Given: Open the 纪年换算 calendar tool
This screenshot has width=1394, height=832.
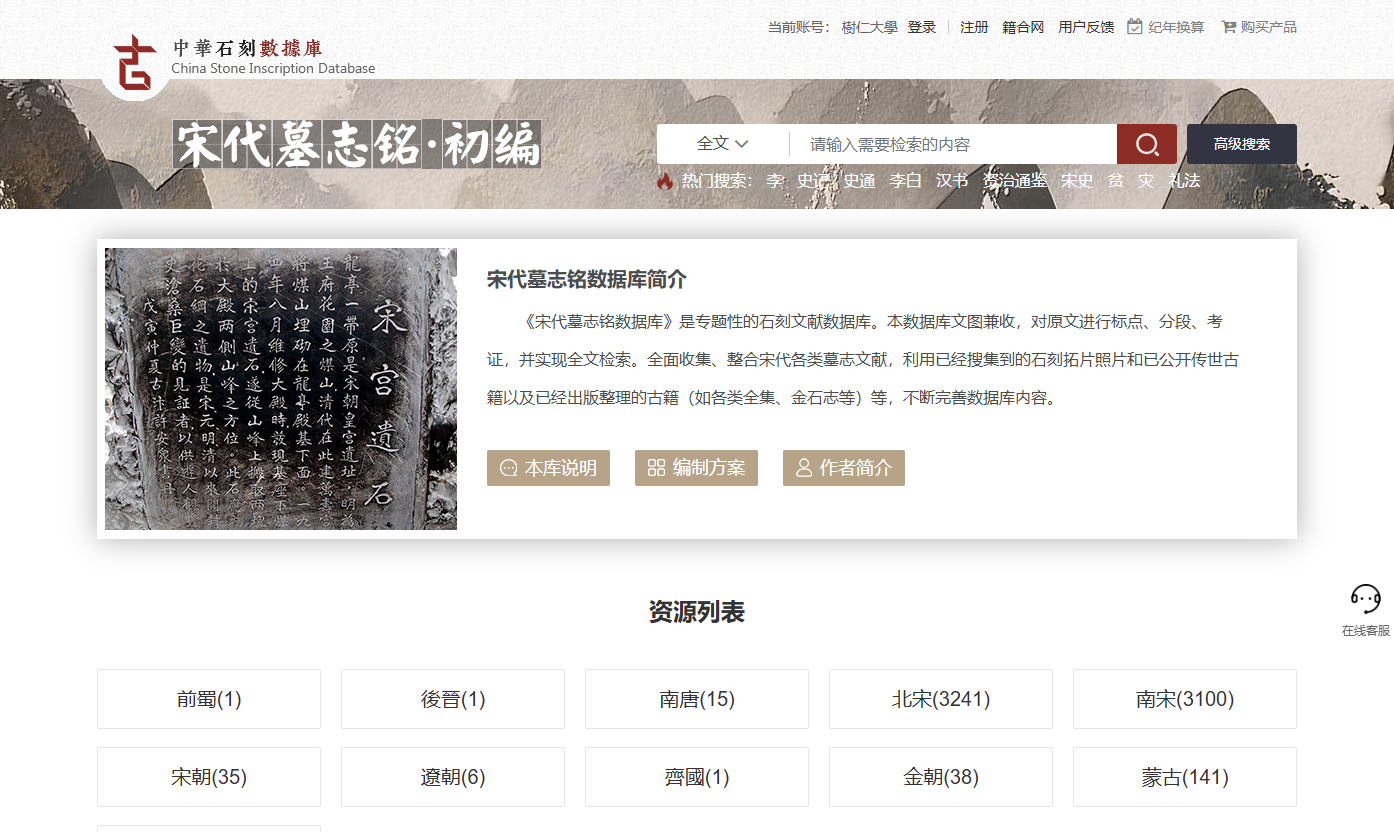Looking at the screenshot, I should tap(1166, 27).
